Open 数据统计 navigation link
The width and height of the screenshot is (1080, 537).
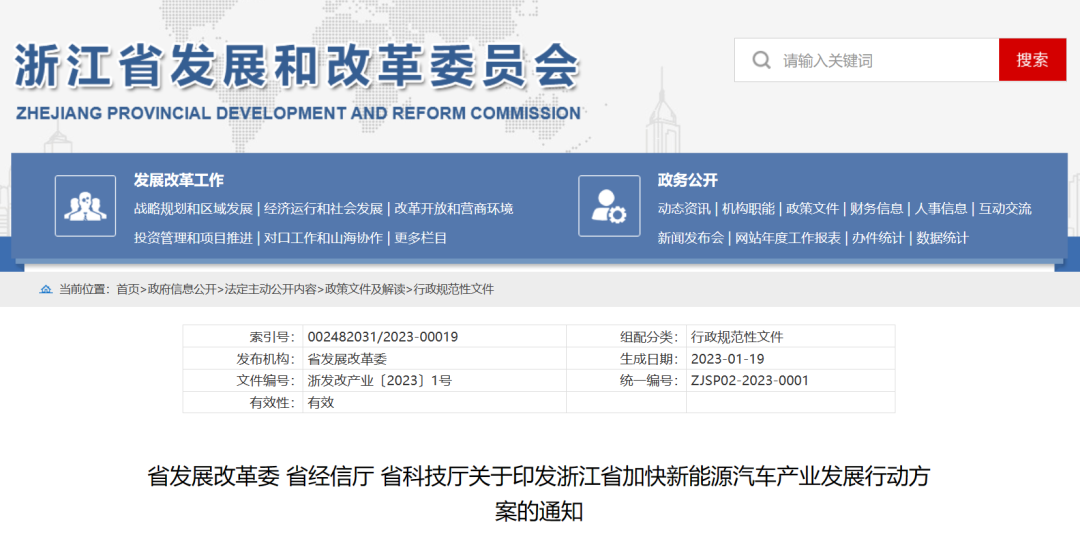pos(942,238)
